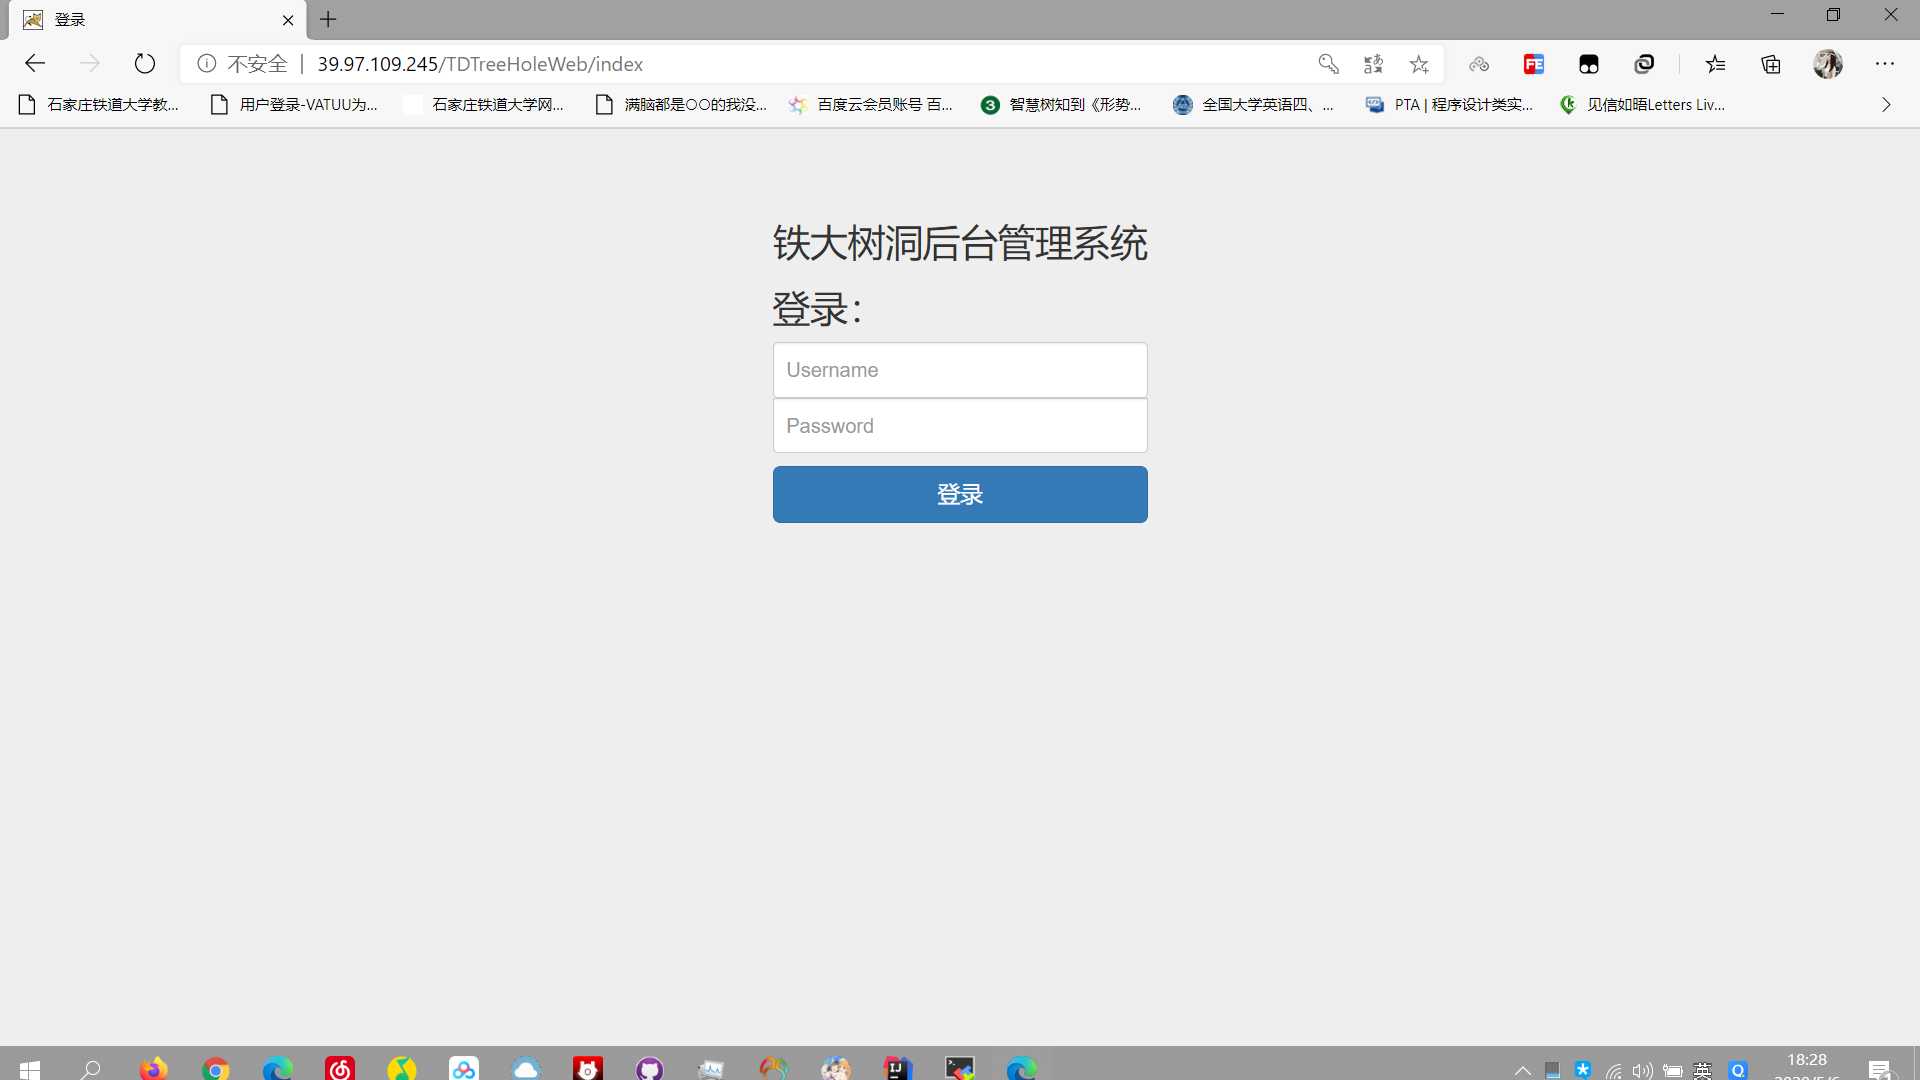Open bookmark 百度云会员账号
The image size is (1920, 1080).
pyautogui.click(x=871, y=104)
